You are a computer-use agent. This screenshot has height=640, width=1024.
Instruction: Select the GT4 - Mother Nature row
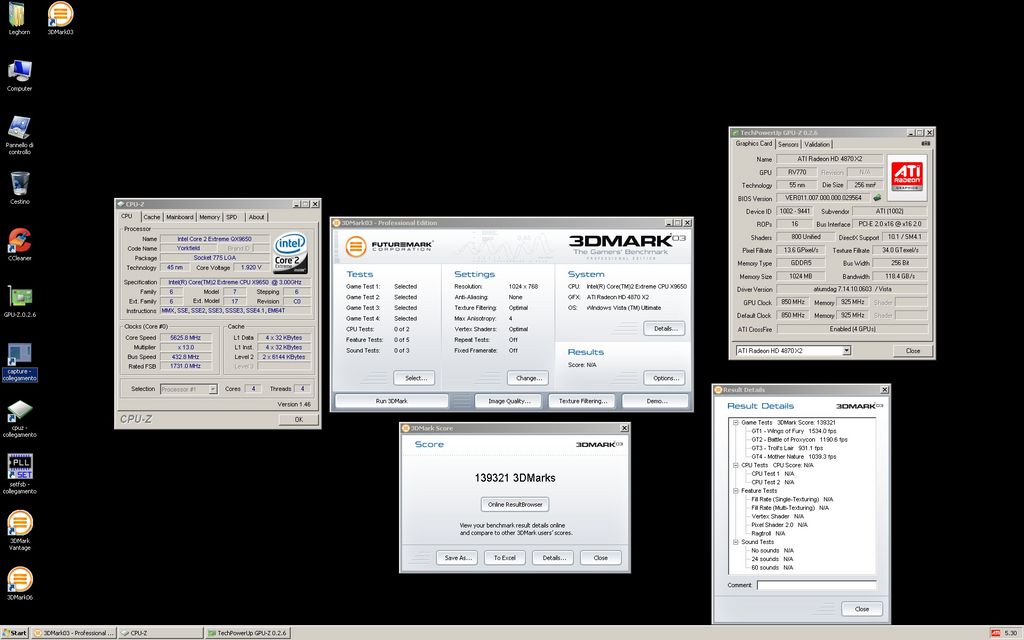(793, 456)
